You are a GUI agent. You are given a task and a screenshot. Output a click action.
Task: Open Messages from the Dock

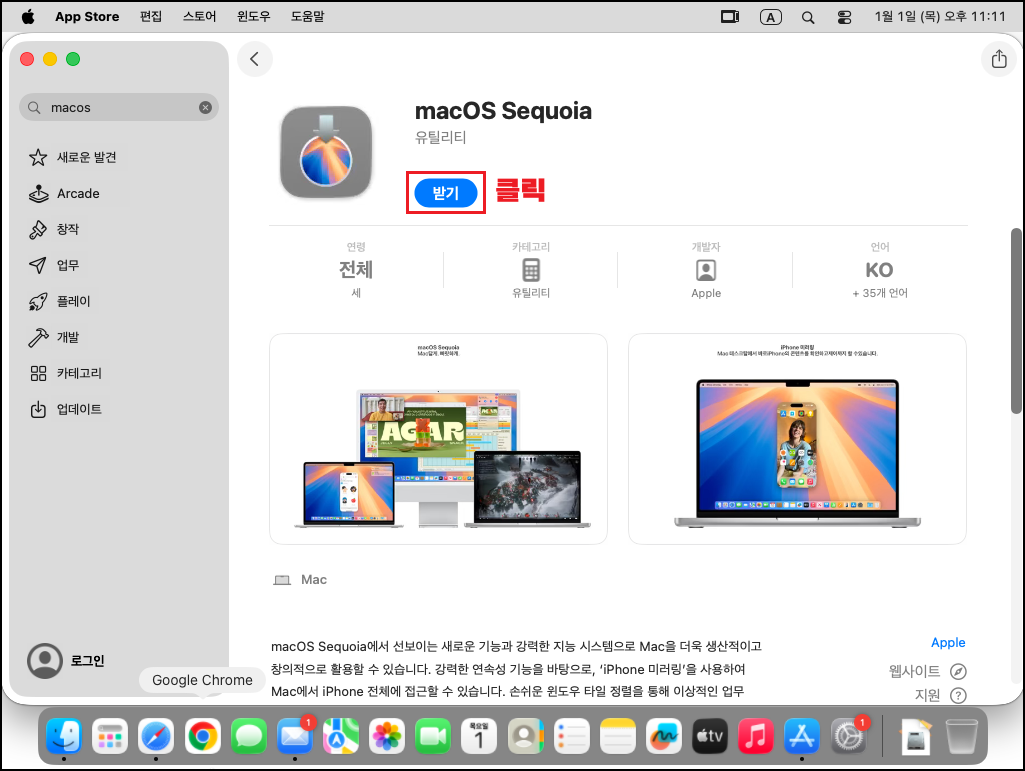(248, 736)
